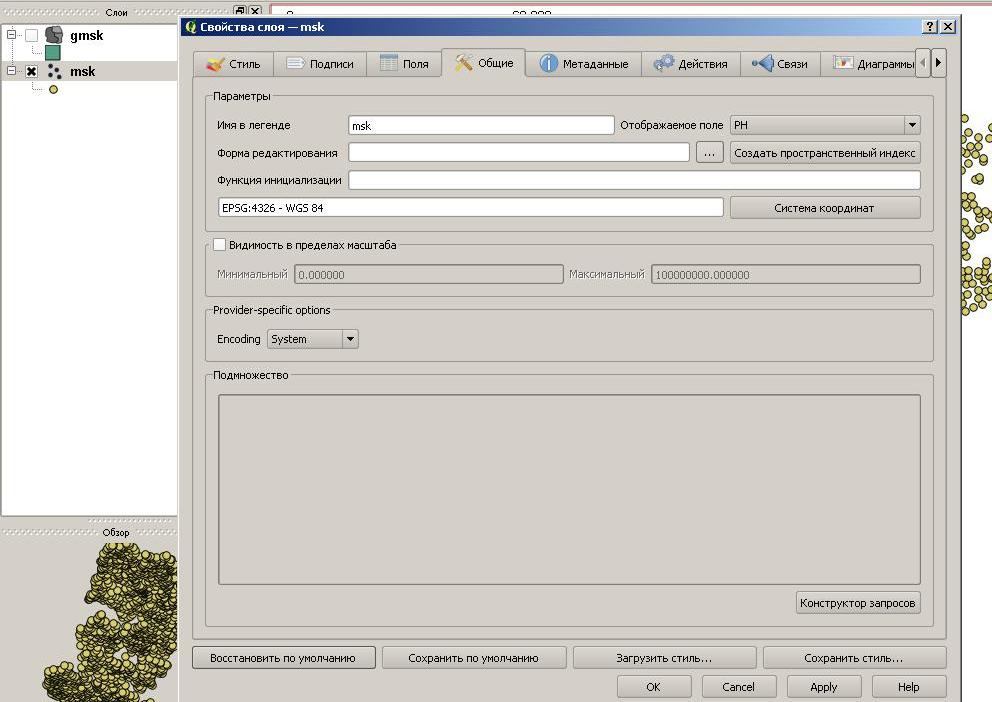992x702 pixels.
Task: Switch to the Стиль tab
Action: (x=233, y=64)
